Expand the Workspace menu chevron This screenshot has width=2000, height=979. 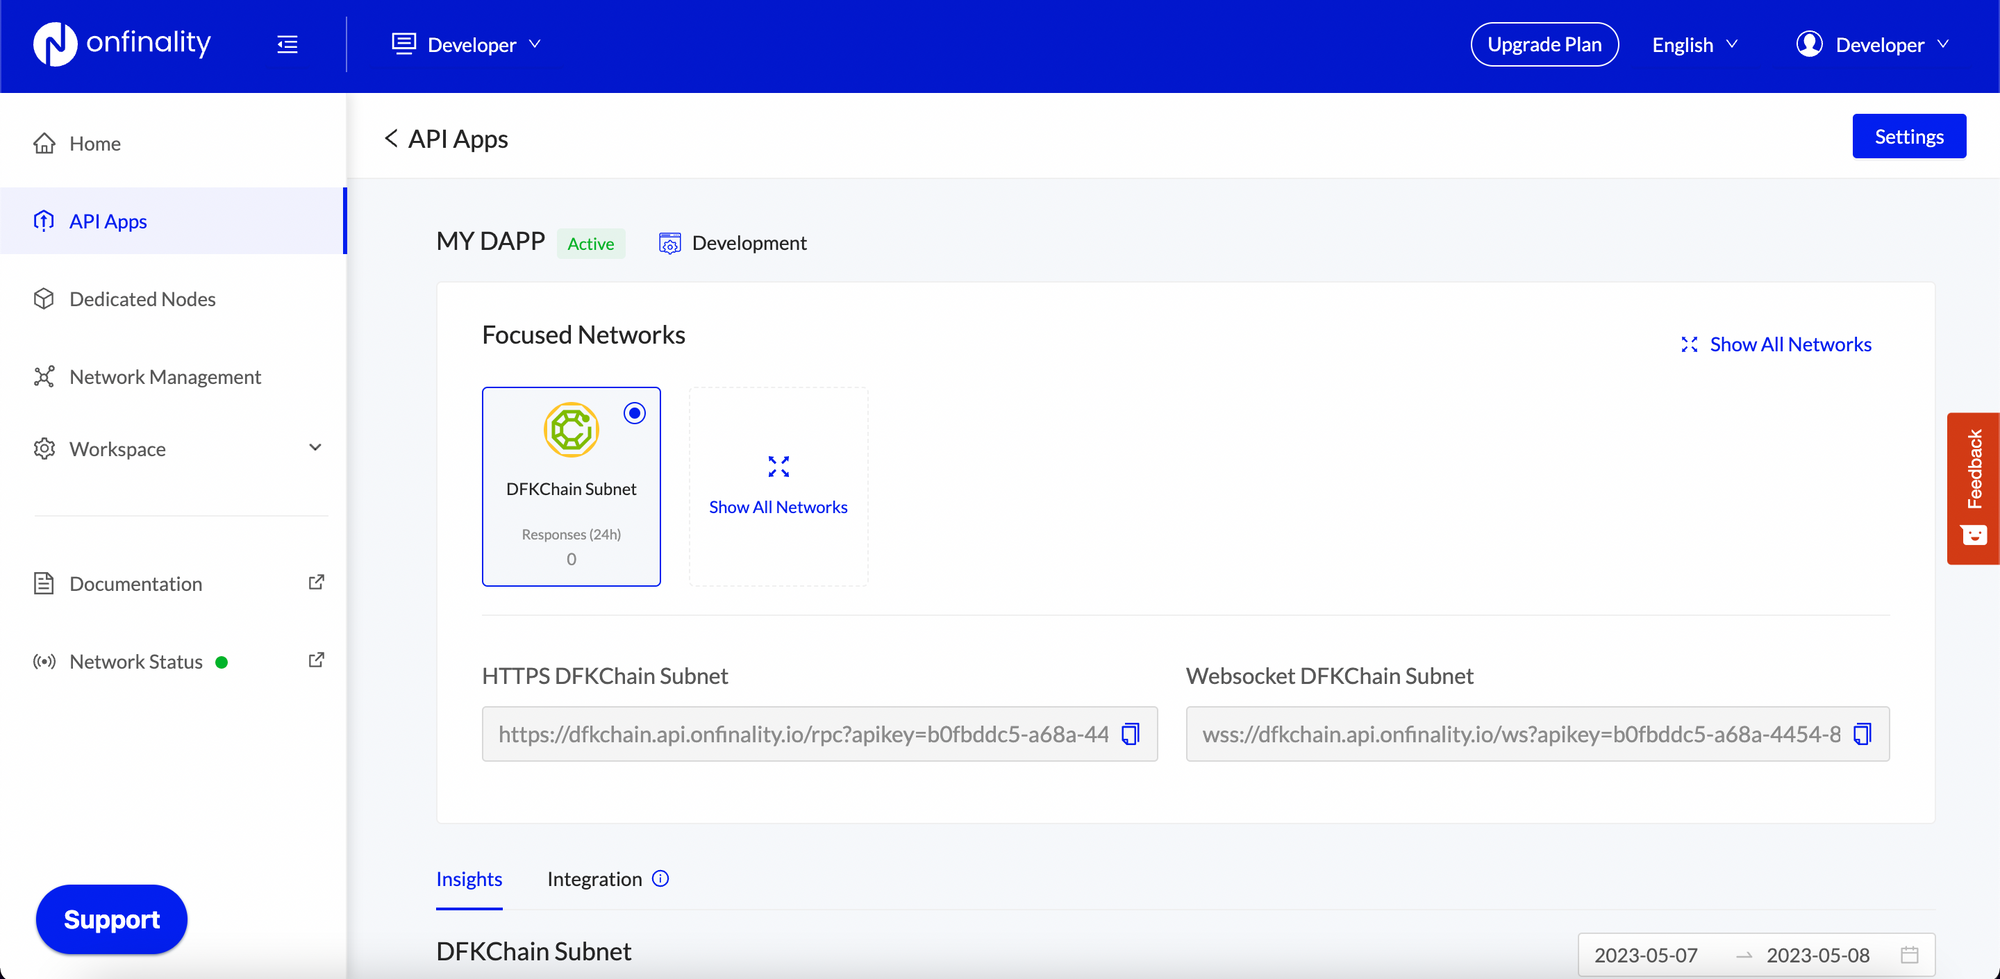click(x=315, y=448)
